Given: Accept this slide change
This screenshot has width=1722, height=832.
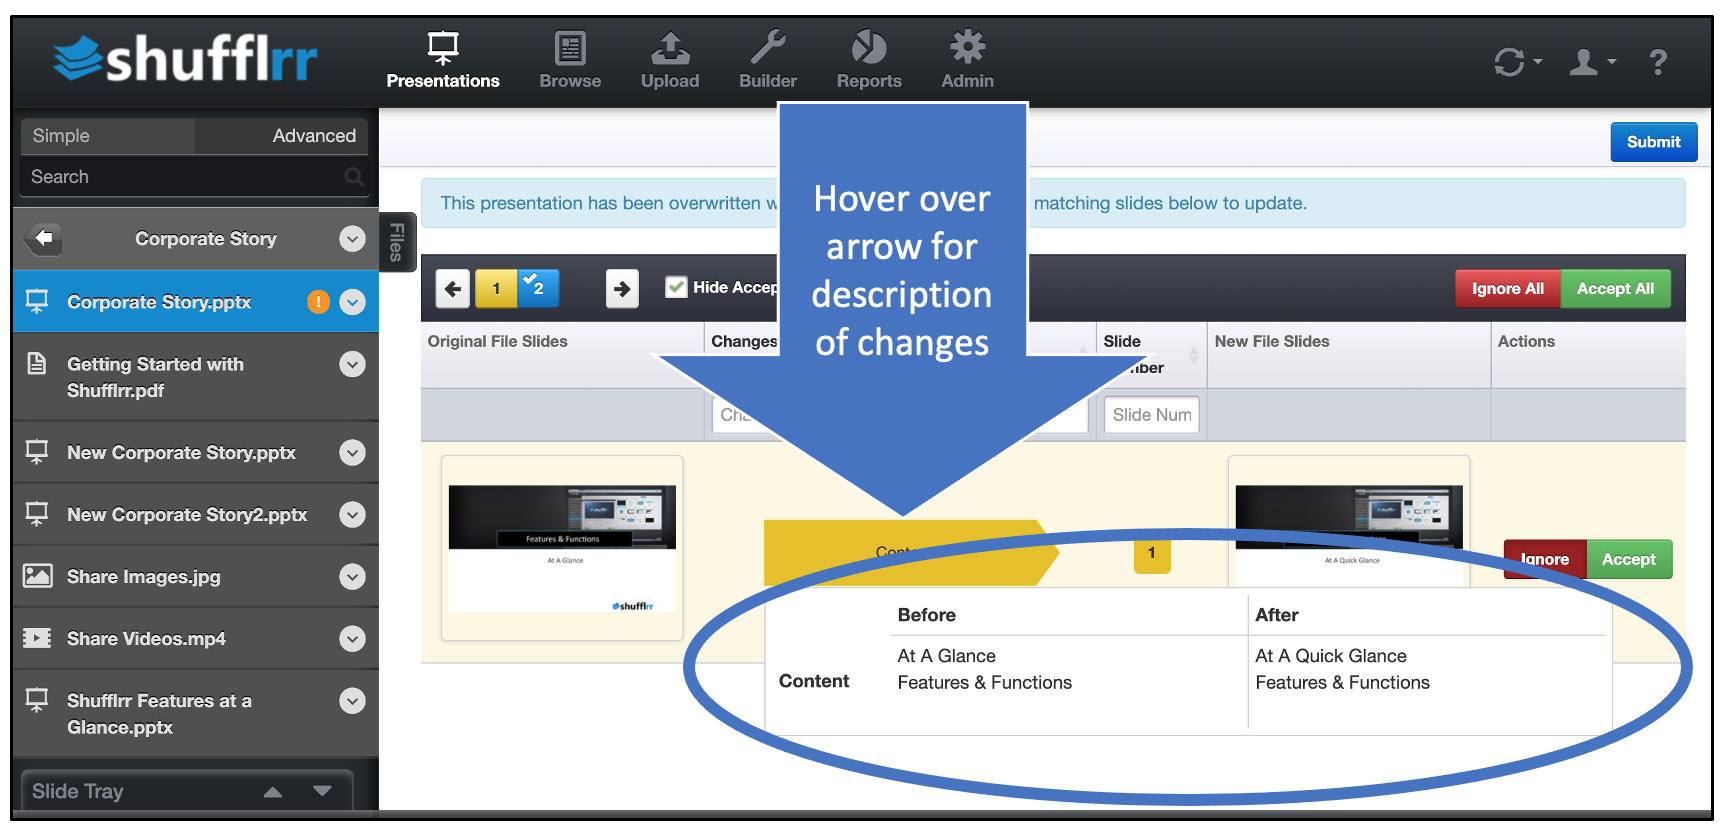Looking at the screenshot, I should [x=1629, y=559].
